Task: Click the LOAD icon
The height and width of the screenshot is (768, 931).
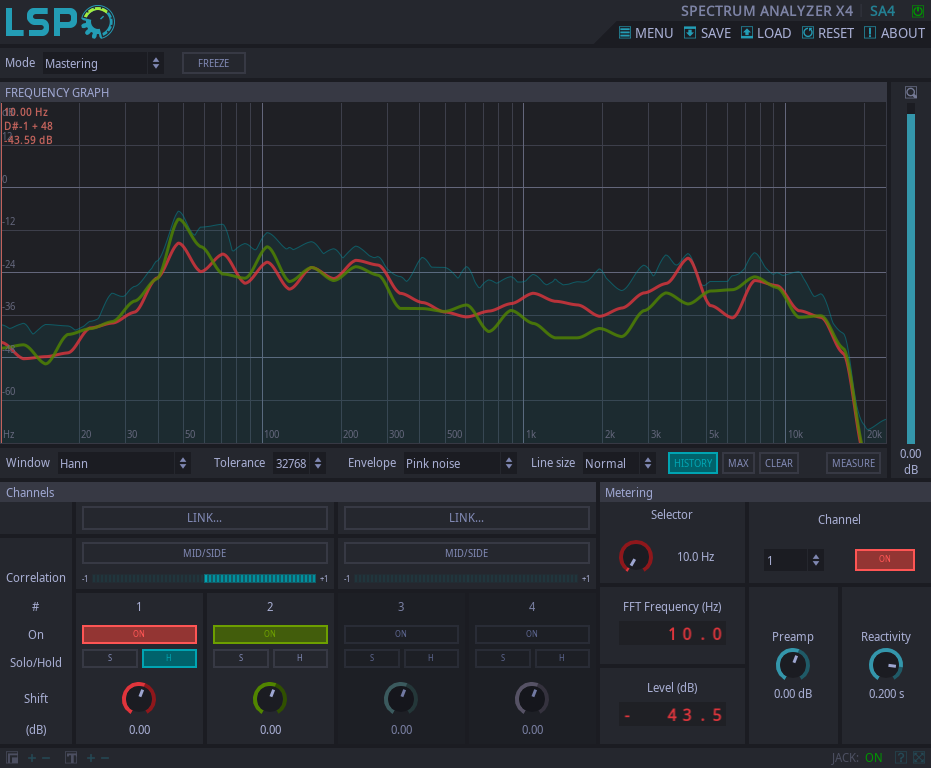Action: (x=747, y=33)
